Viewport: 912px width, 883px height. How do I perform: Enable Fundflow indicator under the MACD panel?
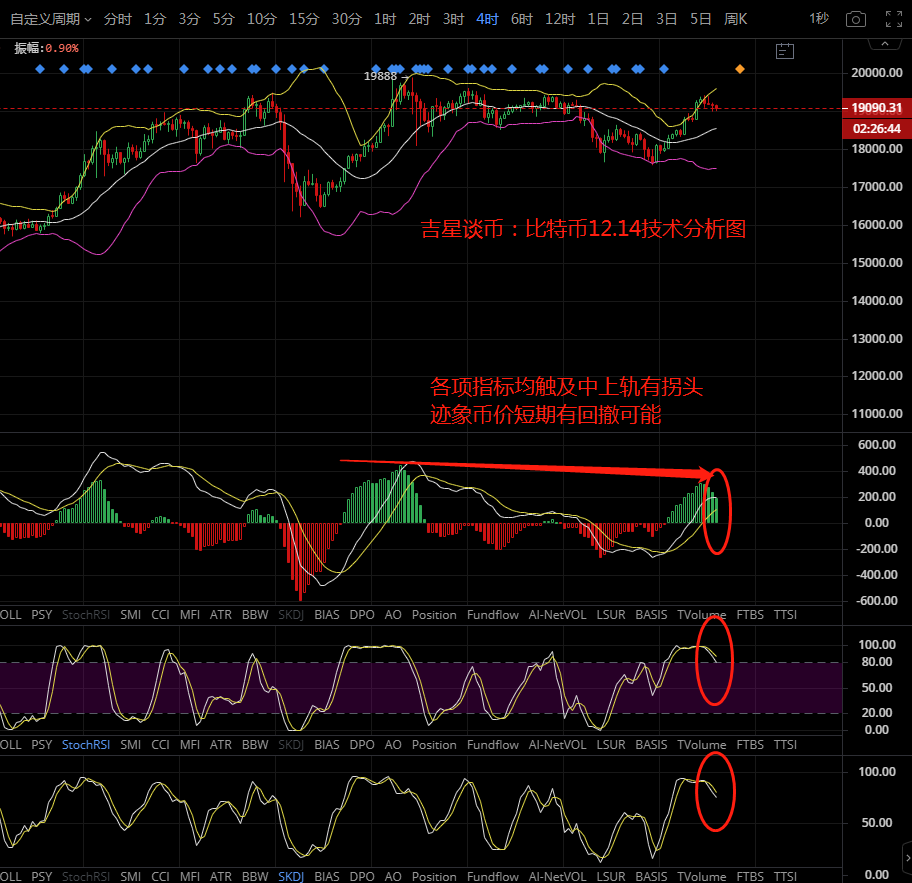pos(493,615)
